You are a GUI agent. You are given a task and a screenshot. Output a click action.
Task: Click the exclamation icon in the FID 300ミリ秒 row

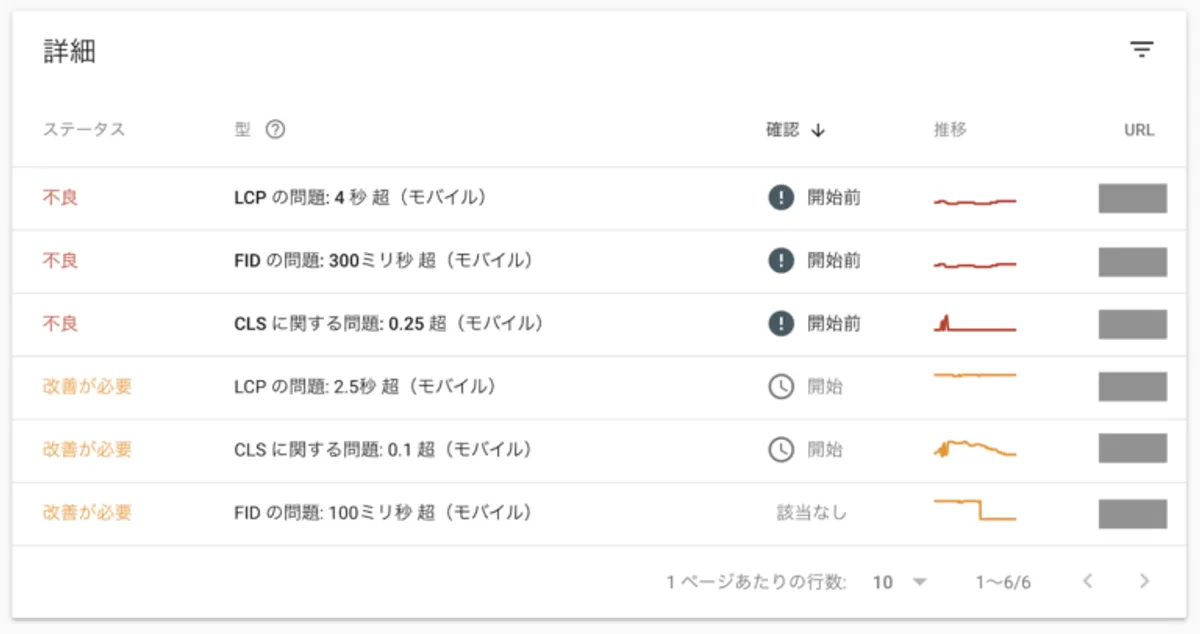781,261
